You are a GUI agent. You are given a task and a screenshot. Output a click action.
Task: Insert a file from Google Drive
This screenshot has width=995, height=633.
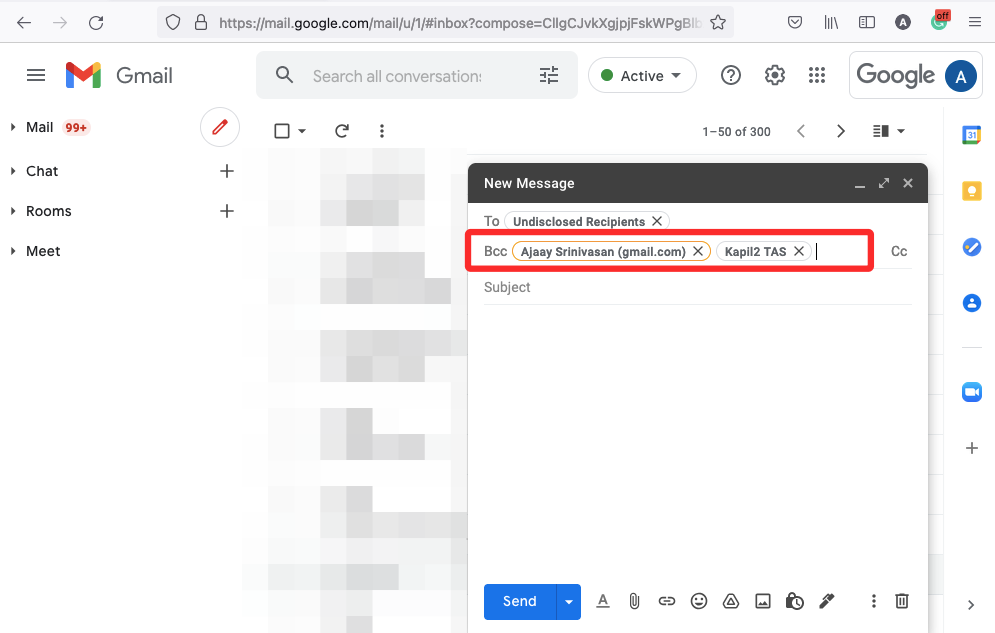point(730,601)
